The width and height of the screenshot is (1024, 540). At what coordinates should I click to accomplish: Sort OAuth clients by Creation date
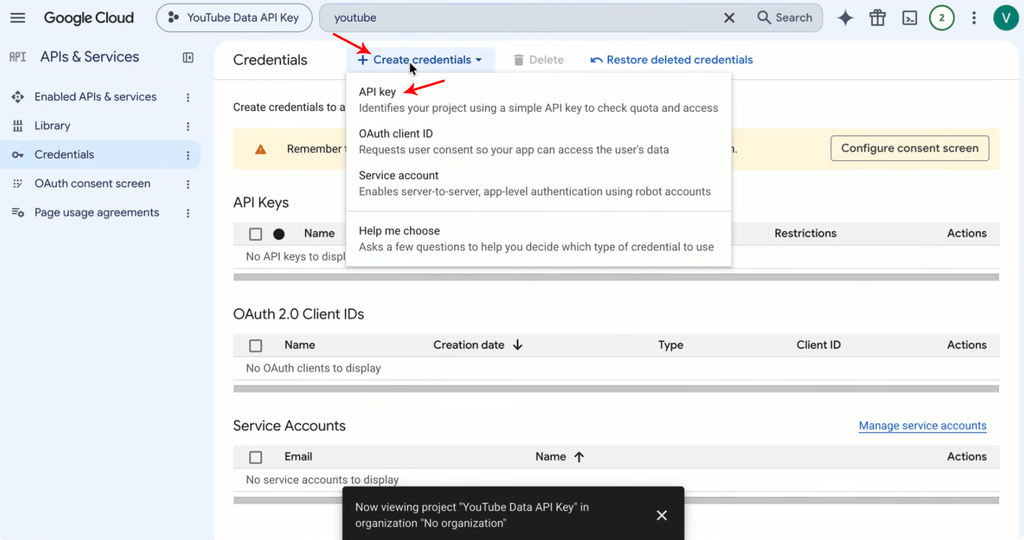pos(477,345)
